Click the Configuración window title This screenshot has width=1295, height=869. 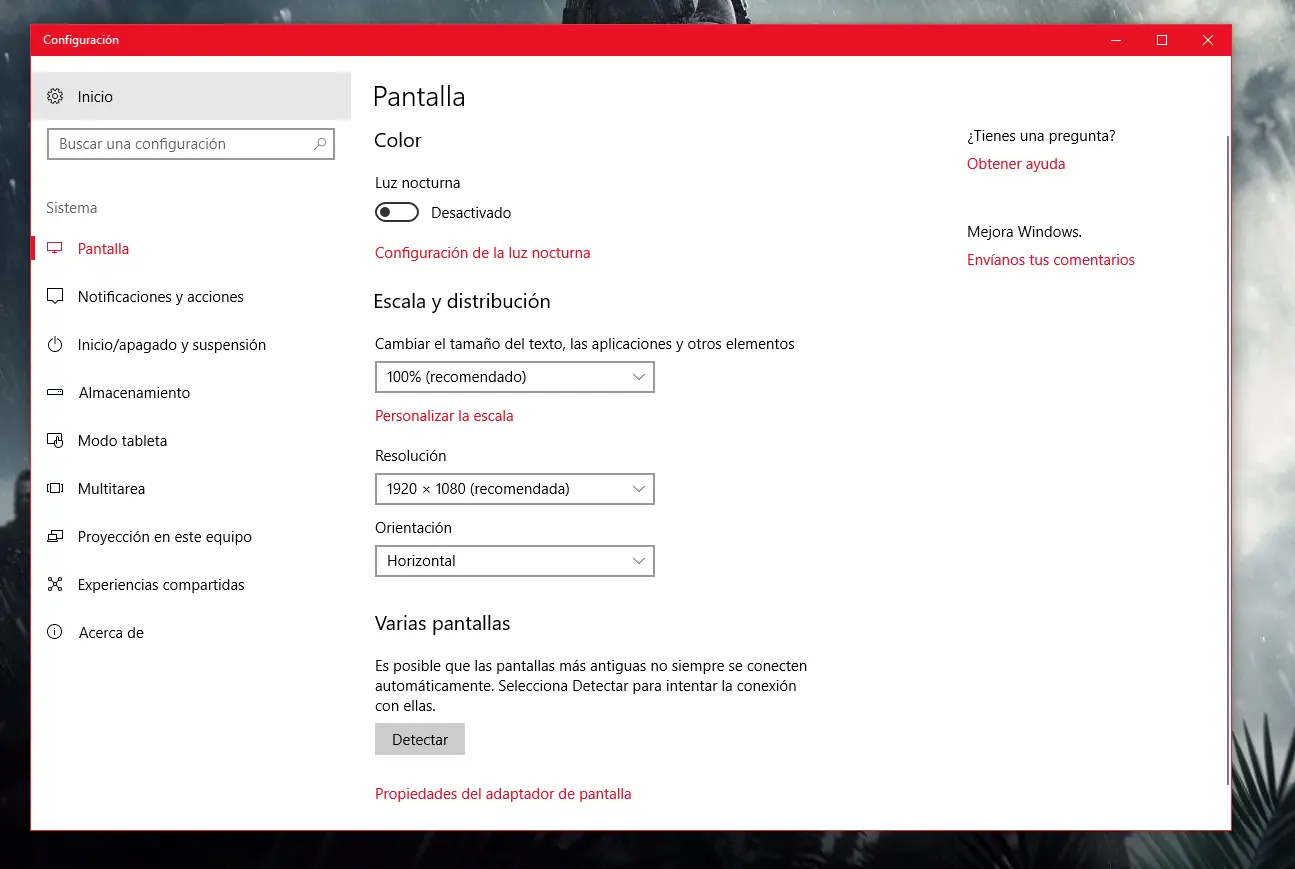[x=81, y=40]
